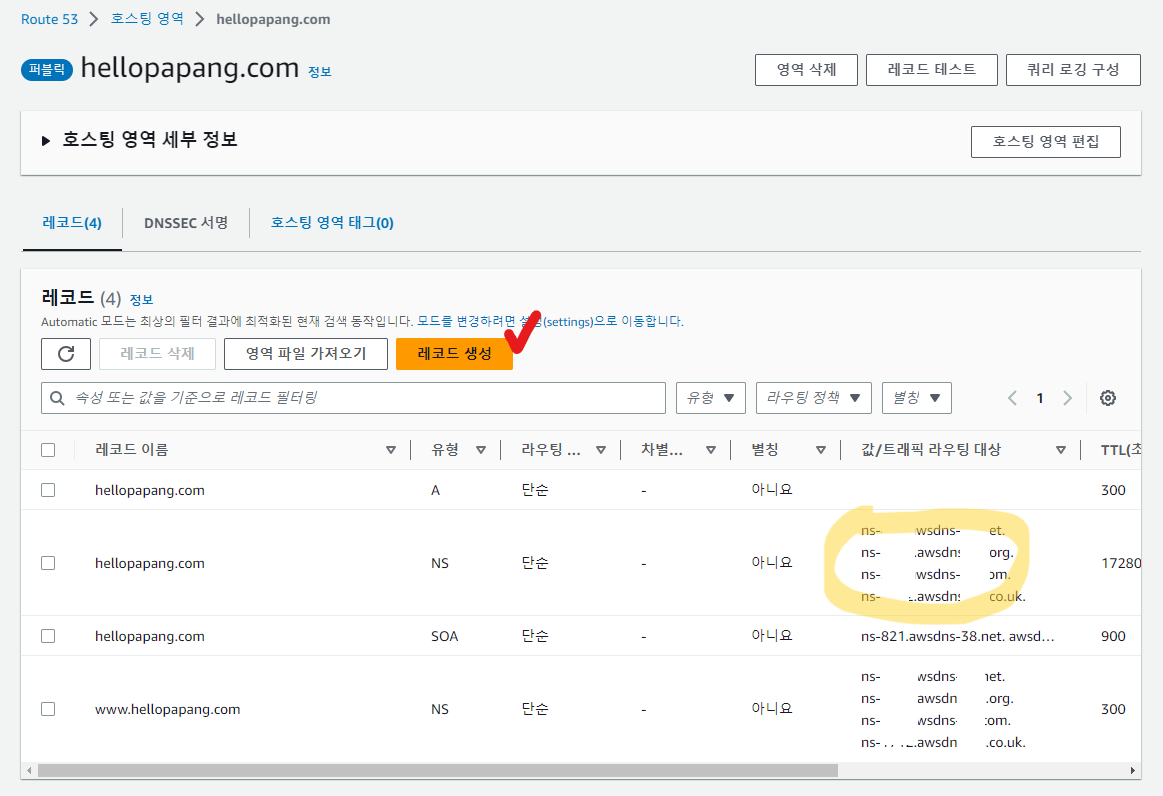The height and width of the screenshot is (796, 1163).
Task: Sort by 별칭 column arrow
Action: click(821, 450)
